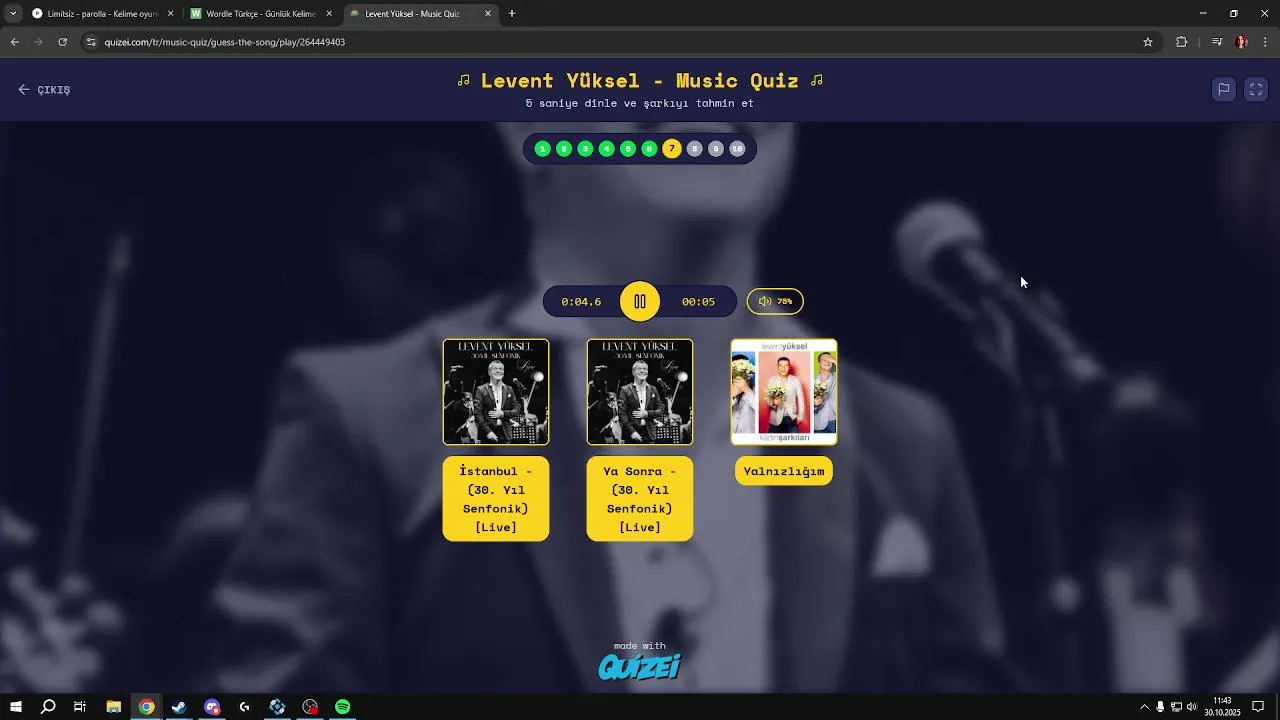Close the Limitsiz - parolla tab
Viewport: 1280px width, 720px height.
point(170,14)
